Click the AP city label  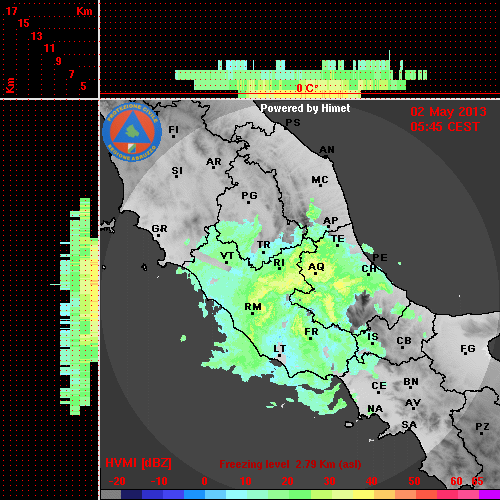(x=331, y=221)
